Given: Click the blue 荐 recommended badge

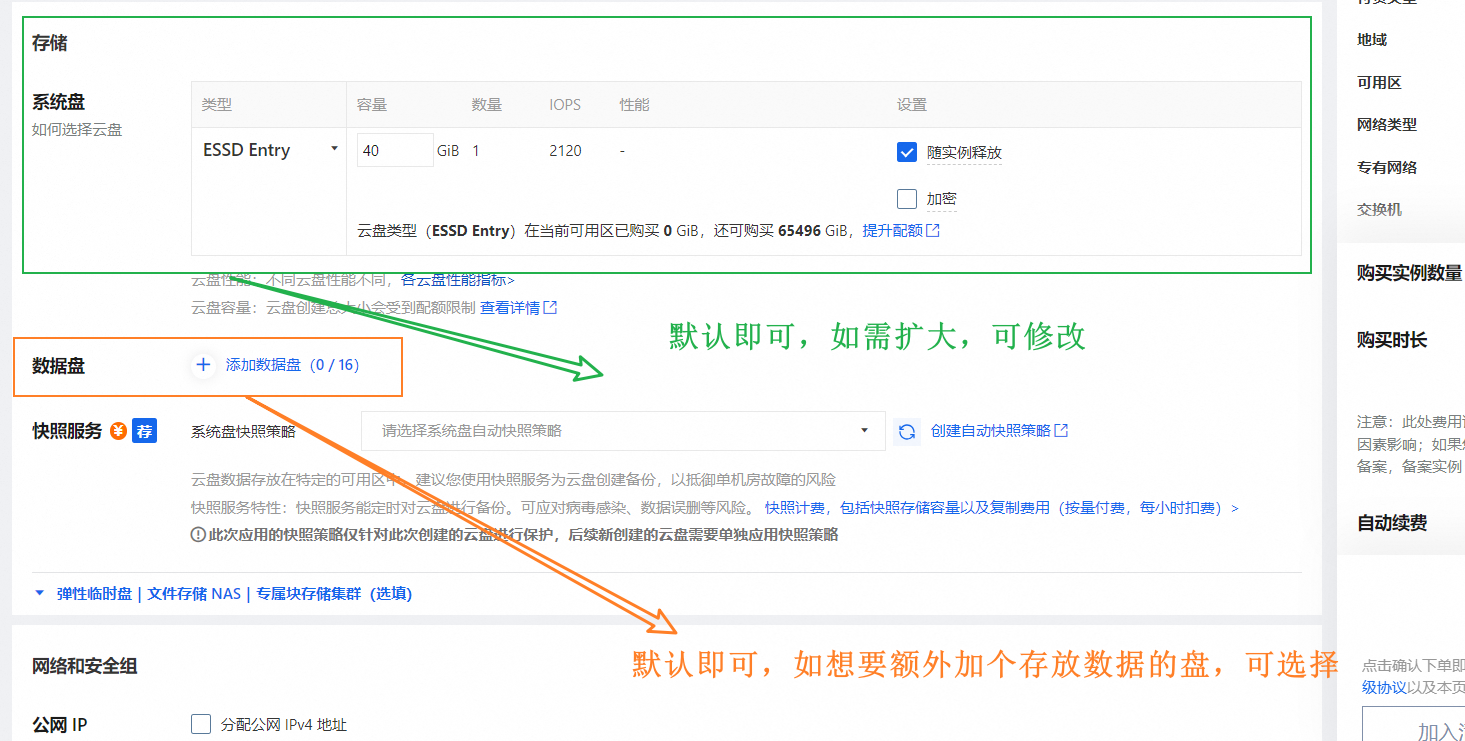Looking at the screenshot, I should coord(145,431).
